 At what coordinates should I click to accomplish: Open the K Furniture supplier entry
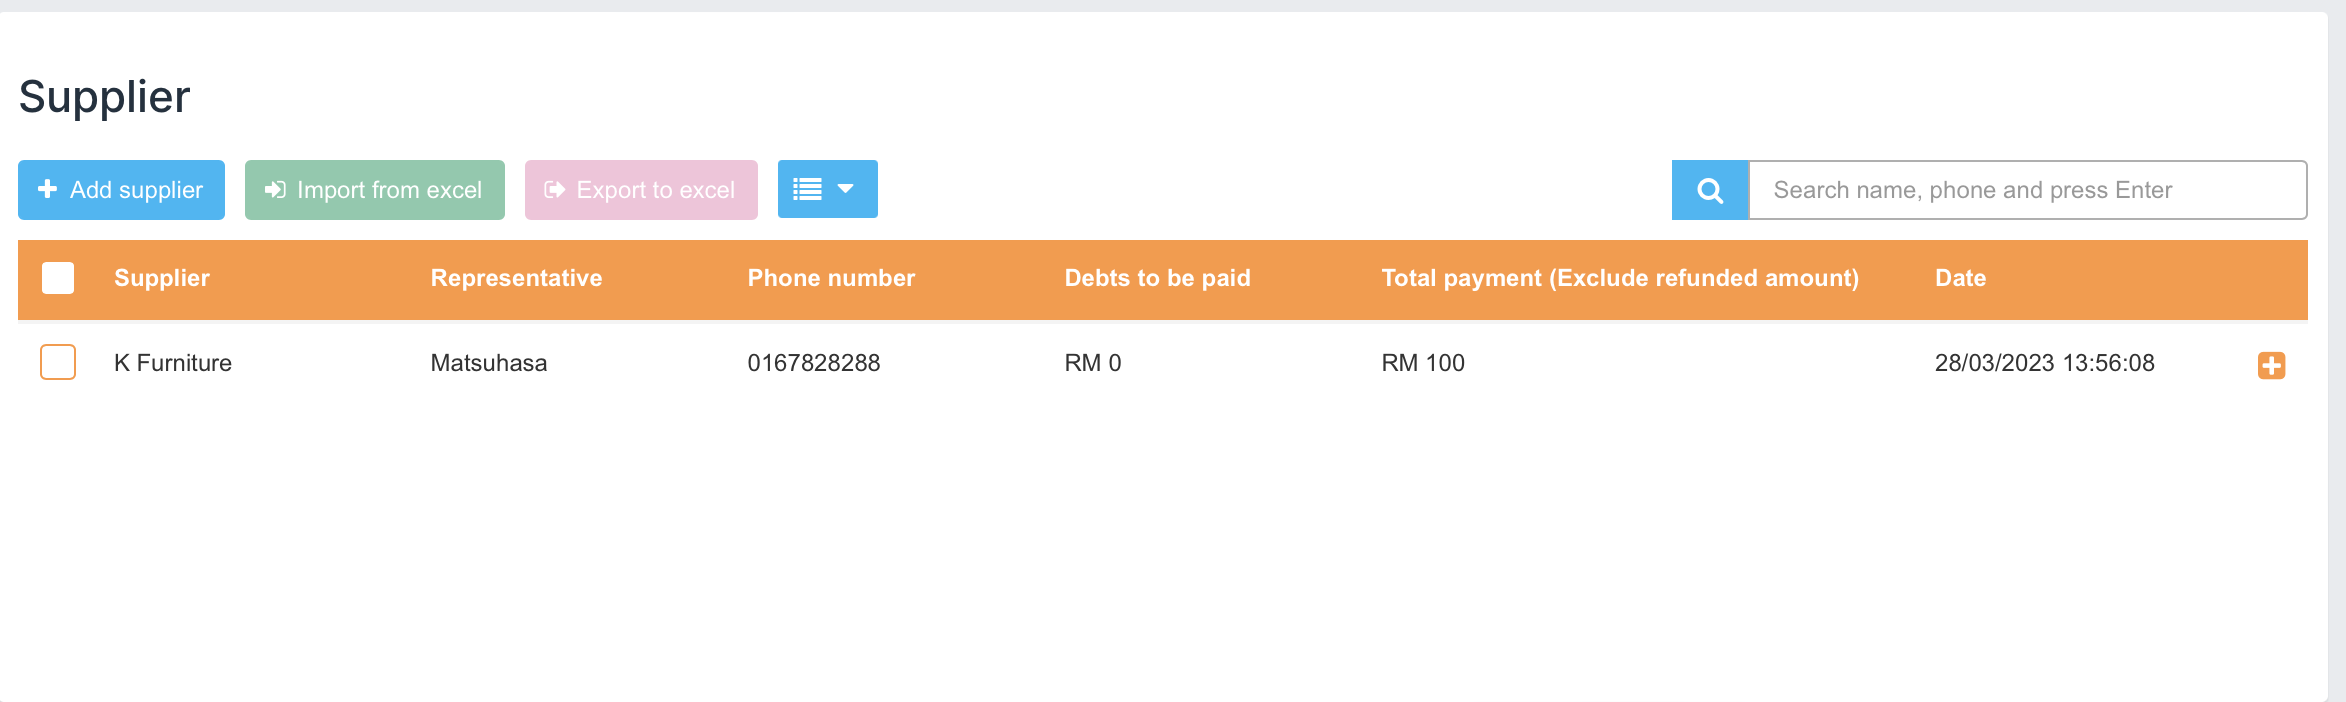click(x=173, y=363)
